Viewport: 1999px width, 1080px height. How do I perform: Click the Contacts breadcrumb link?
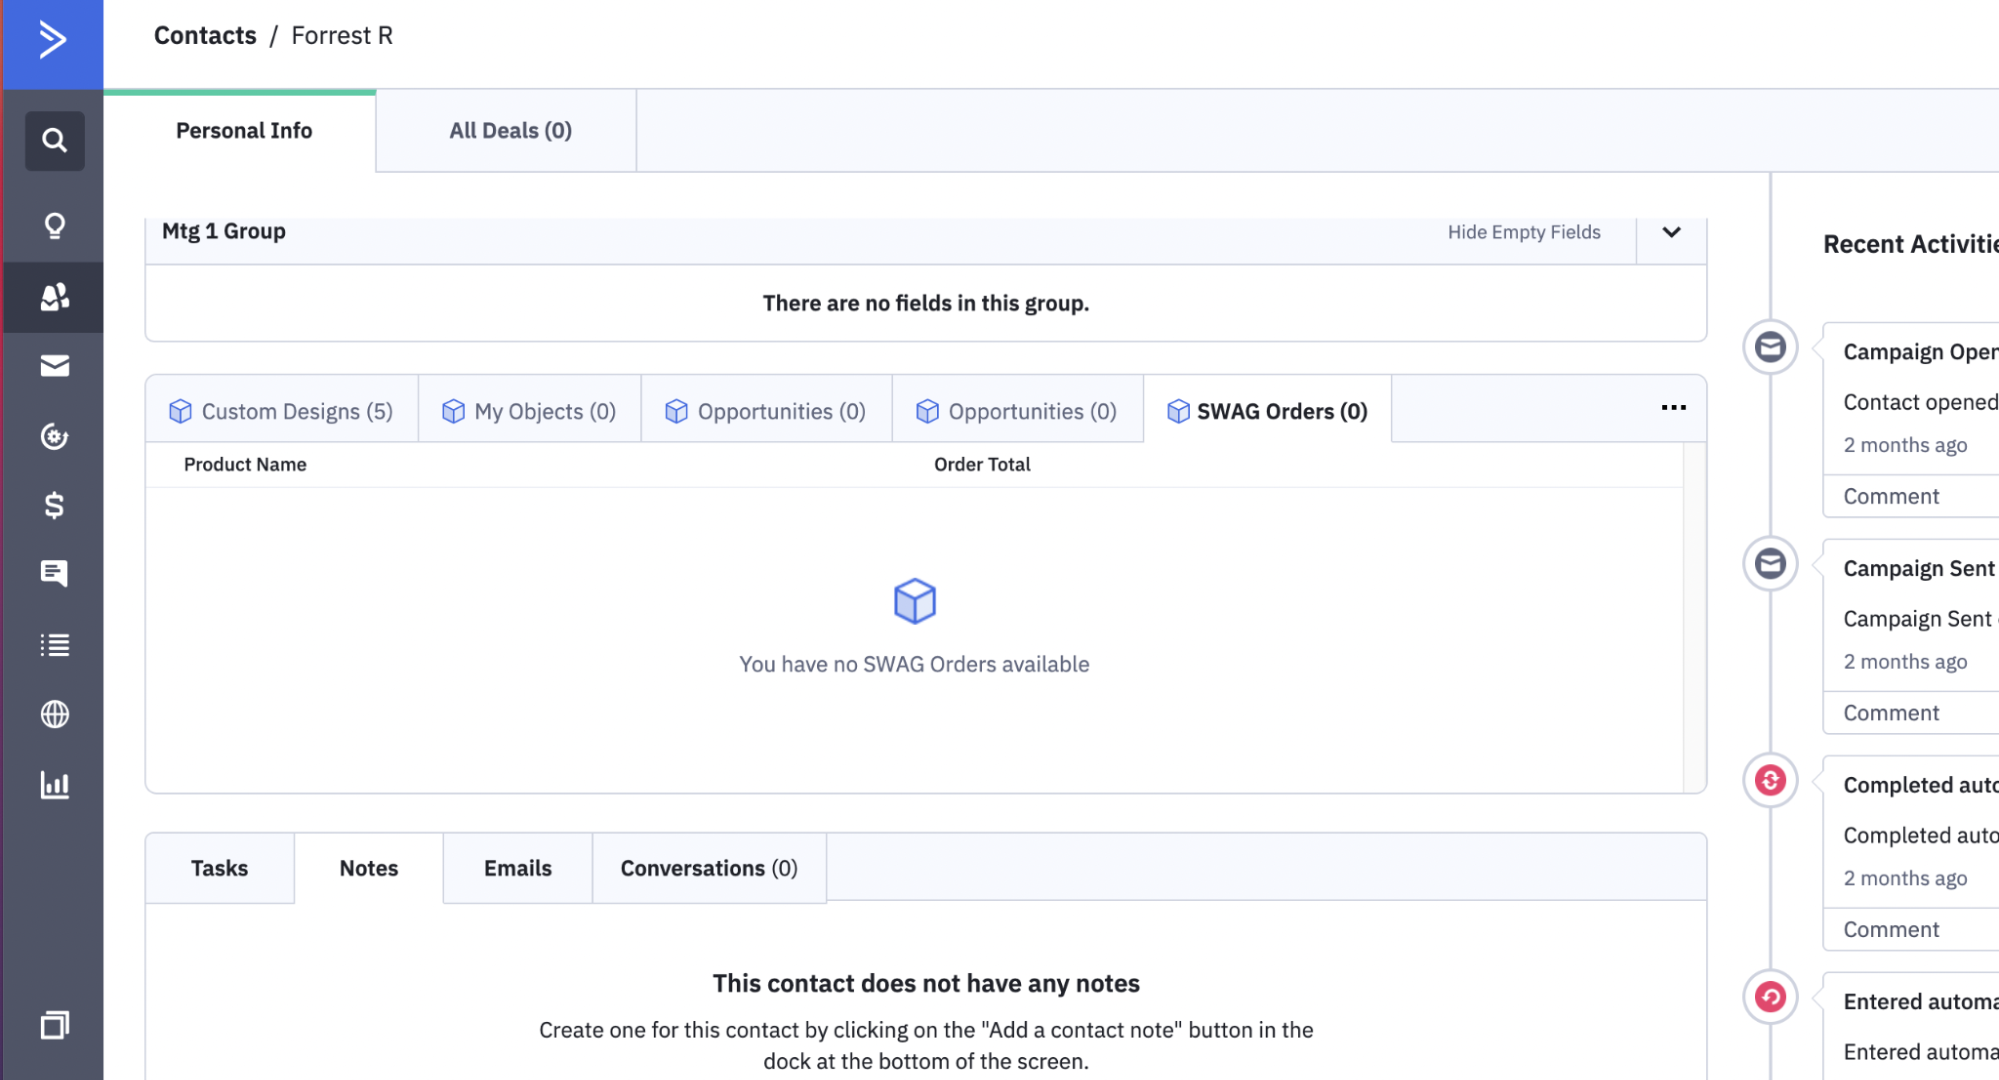(x=205, y=36)
